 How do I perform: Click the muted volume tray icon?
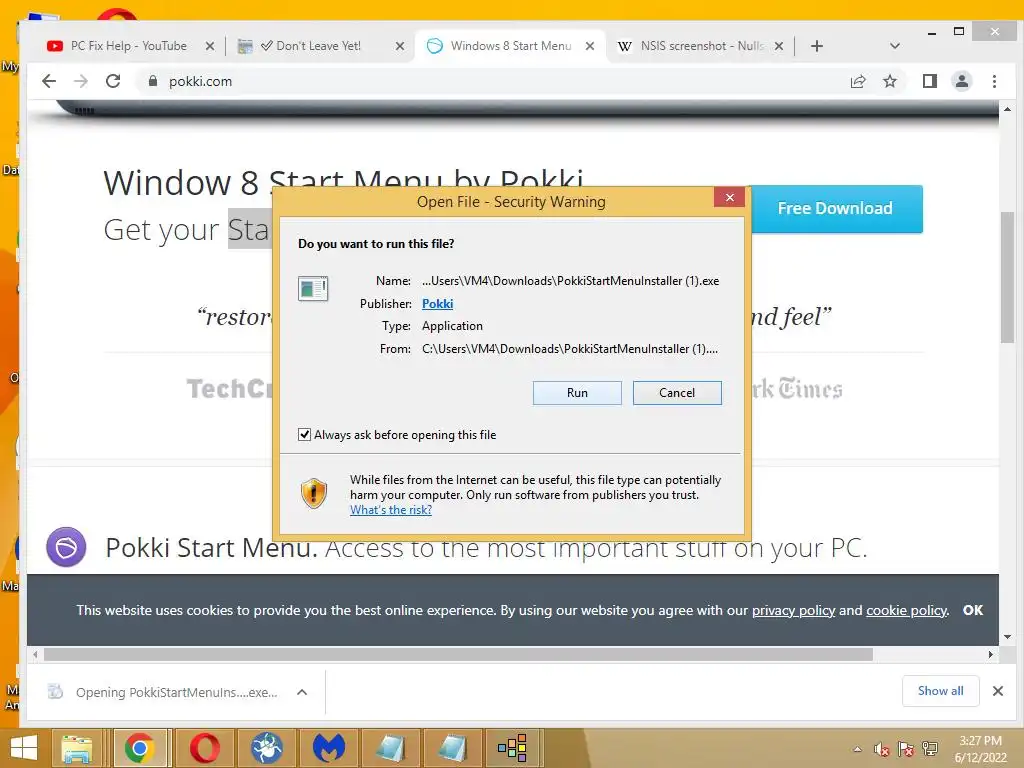[x=881, y=749]
